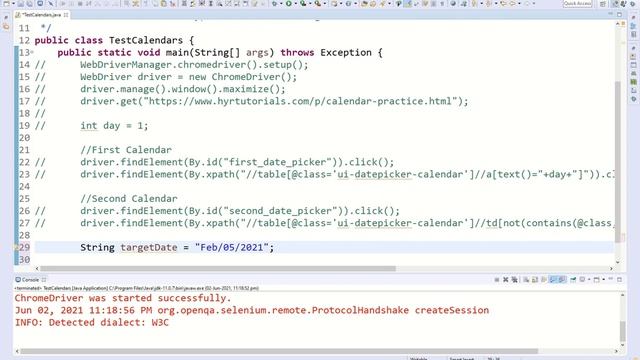The image size is (640, 360).
Task: Open the Open Console dropdown arrow
Action: tap(604, 280)
